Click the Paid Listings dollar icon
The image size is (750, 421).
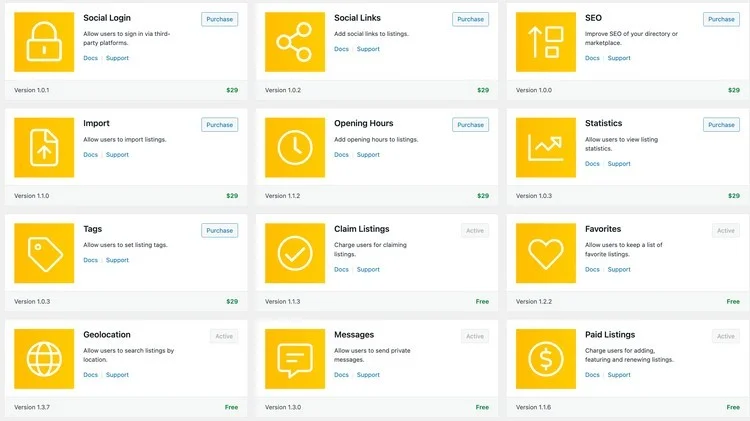point(546,358)
